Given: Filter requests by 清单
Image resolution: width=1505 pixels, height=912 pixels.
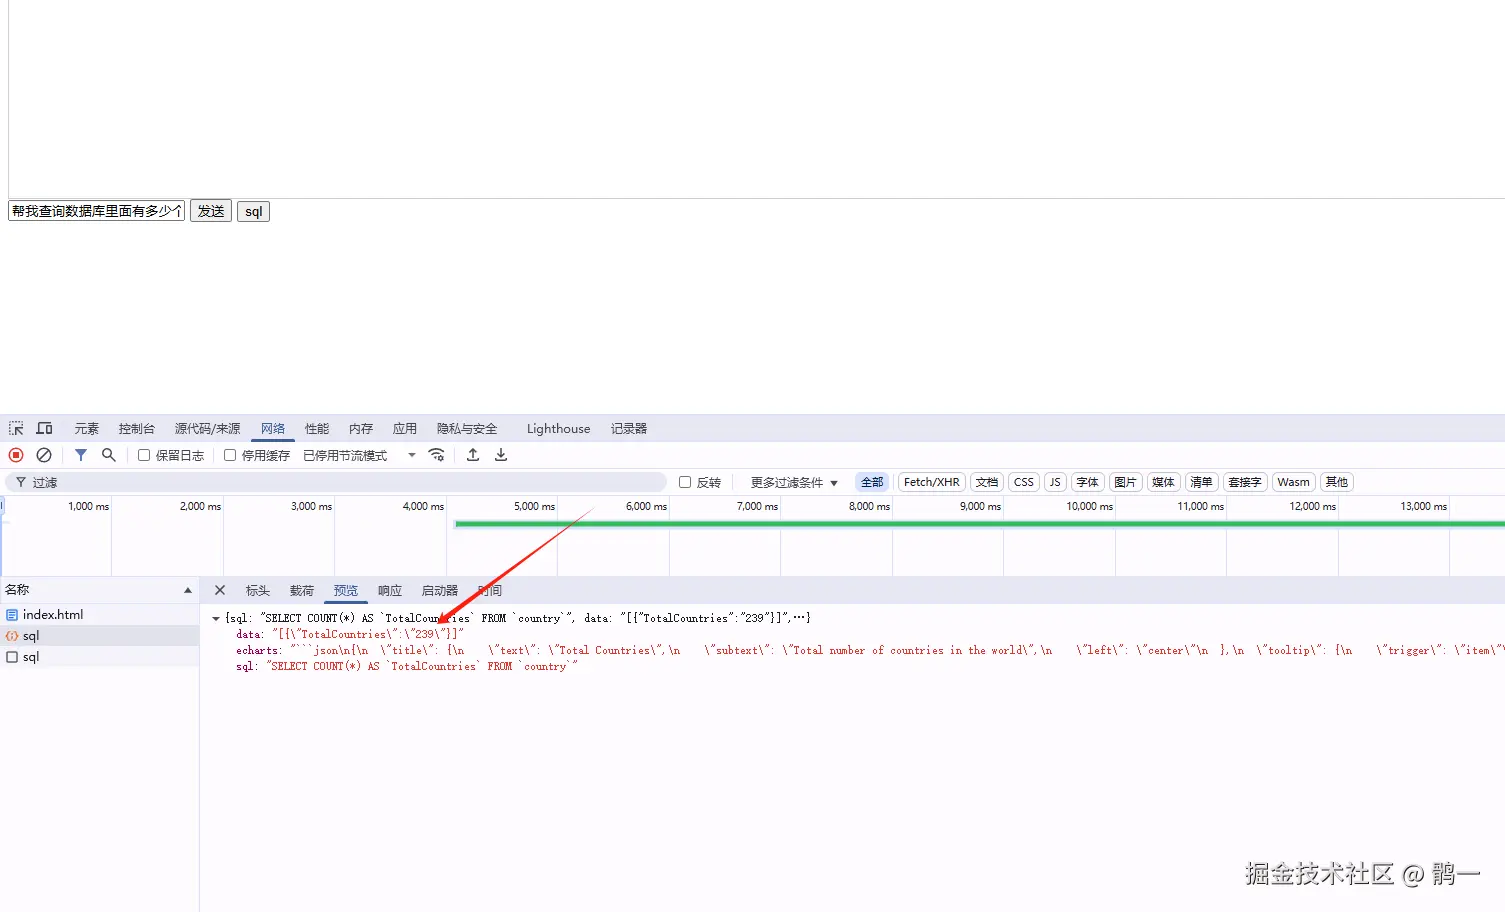Looking at the screenshot, I should click(1202, 482).
